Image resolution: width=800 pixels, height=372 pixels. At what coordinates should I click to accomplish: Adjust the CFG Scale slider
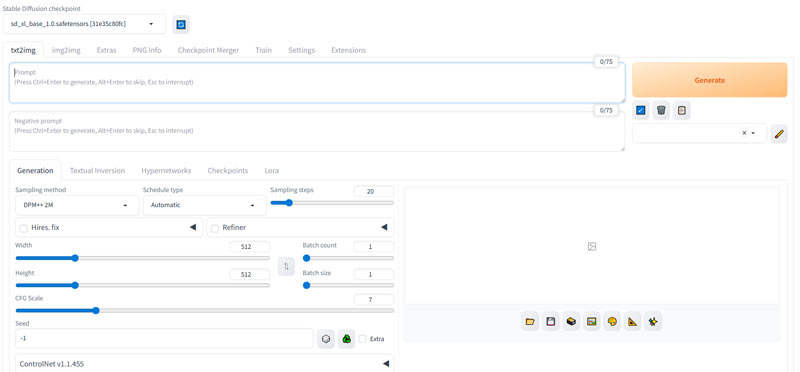pyautogui.click(x=205, y=310)
